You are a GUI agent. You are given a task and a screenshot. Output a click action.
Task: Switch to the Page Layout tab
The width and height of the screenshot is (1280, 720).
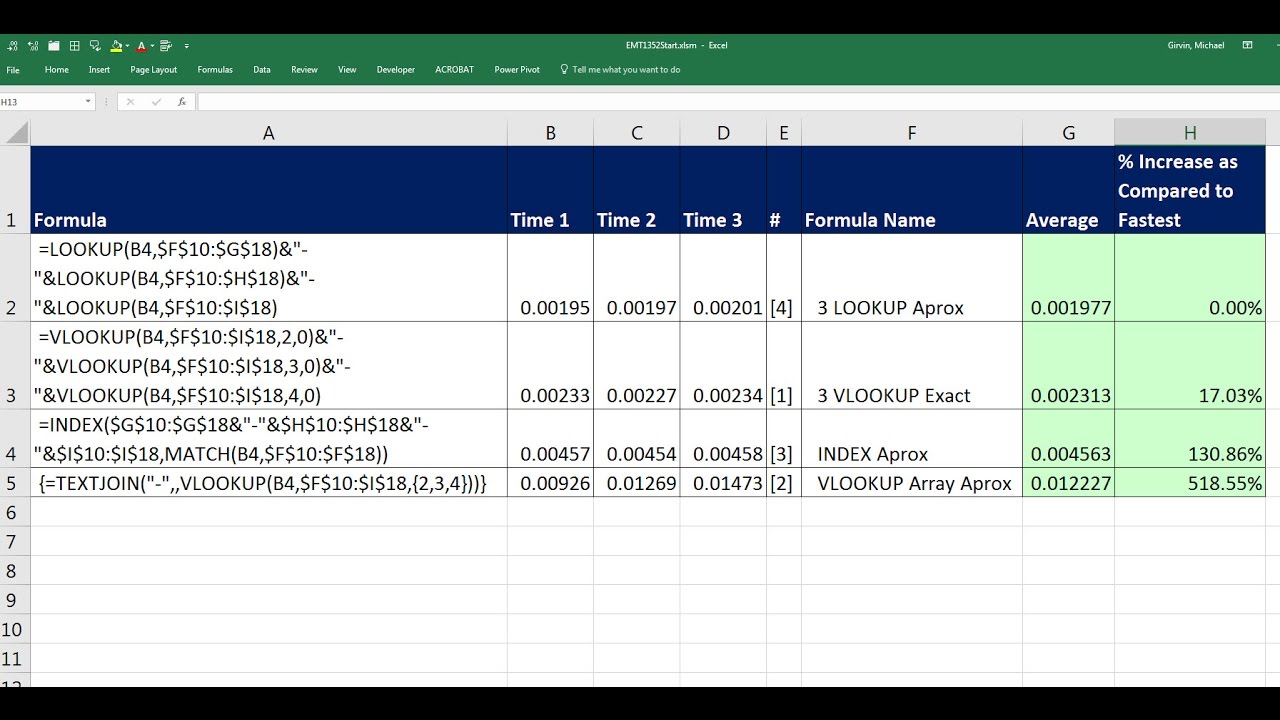click(154, 70)
